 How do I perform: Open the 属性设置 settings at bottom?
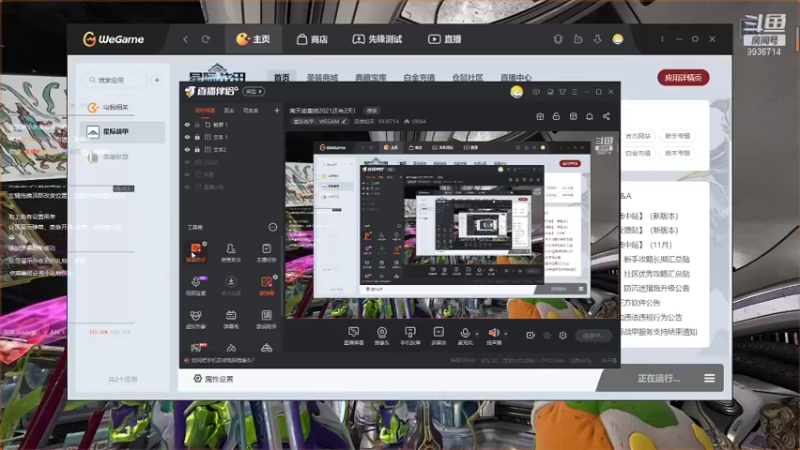pos(213,379)
